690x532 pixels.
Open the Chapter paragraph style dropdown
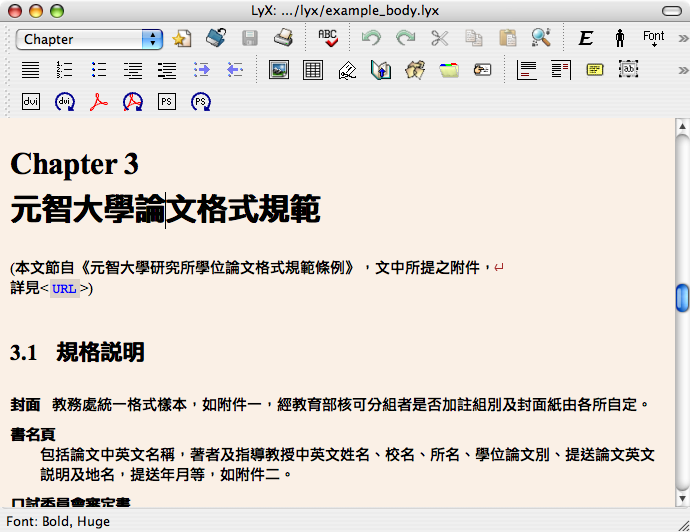pyautogui.click(x=88, y=39)
